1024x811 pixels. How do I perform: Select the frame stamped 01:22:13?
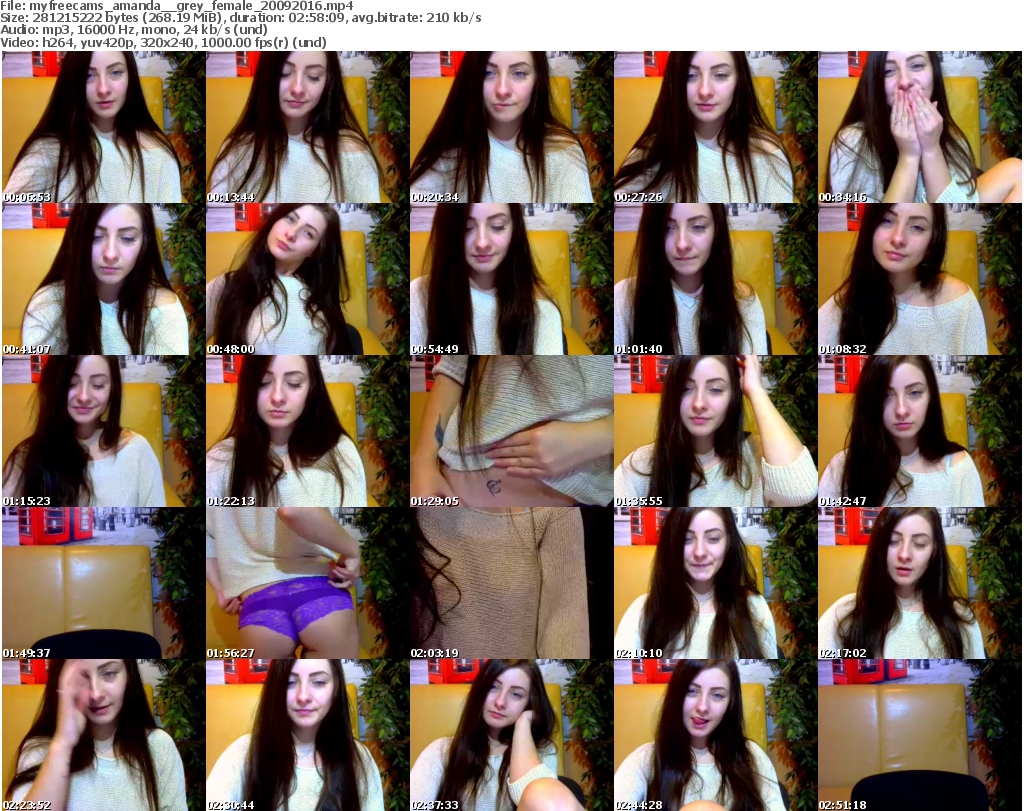click(308, 432)
